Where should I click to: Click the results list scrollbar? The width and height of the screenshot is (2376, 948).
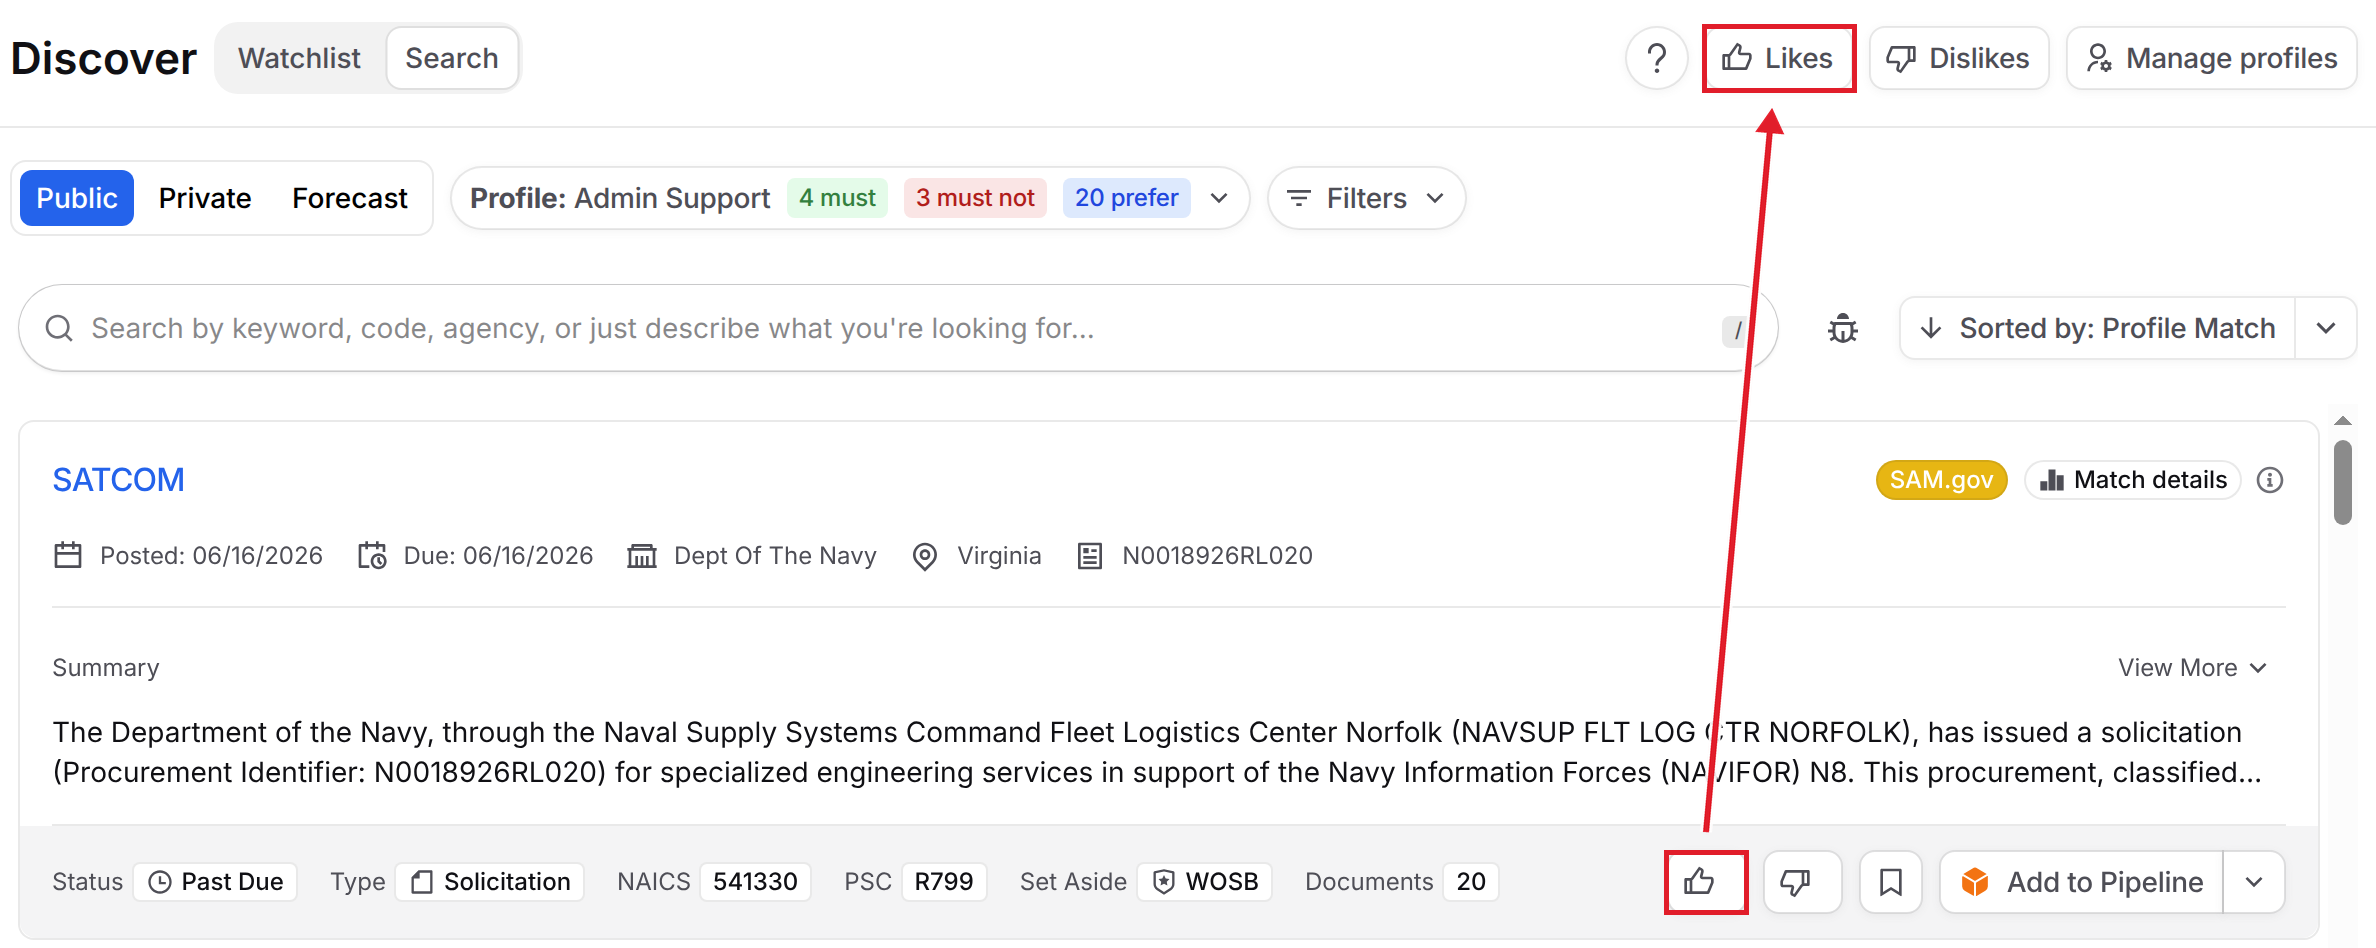[x=2343, y=482]
